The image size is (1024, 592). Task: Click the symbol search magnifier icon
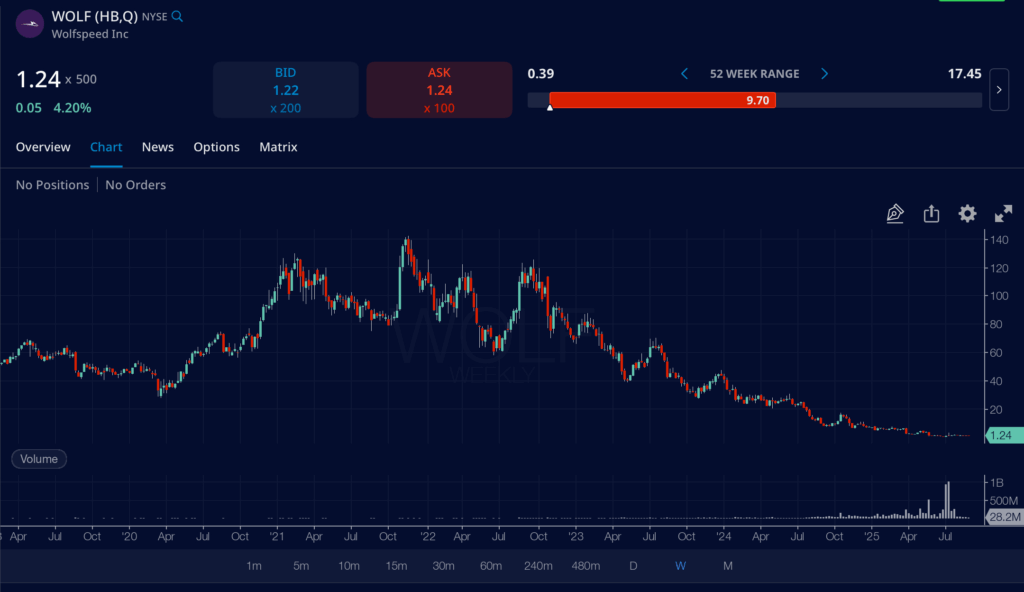coord(177,16)
